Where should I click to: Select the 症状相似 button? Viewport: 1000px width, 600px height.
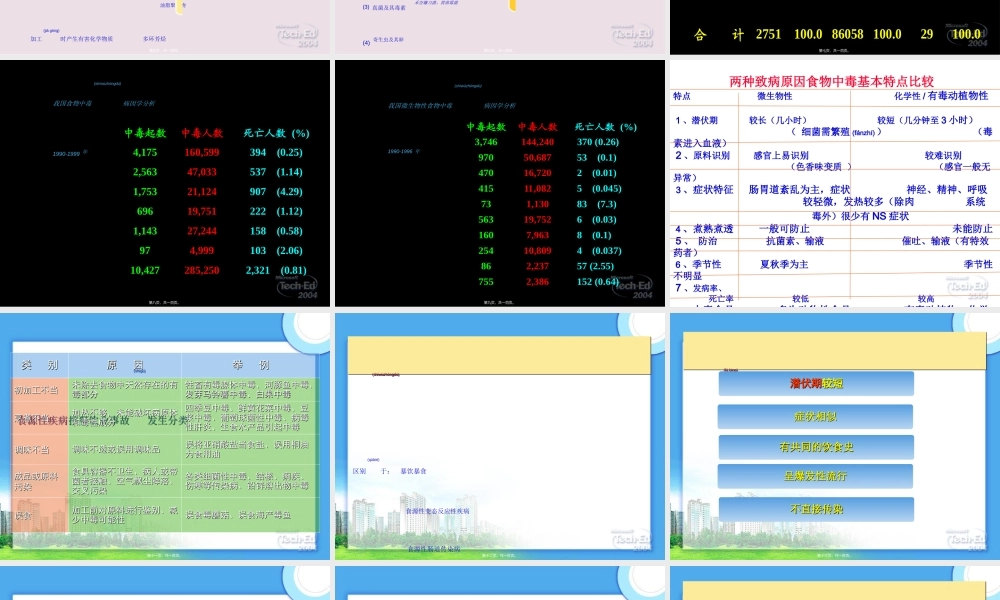tap(815, 416)
